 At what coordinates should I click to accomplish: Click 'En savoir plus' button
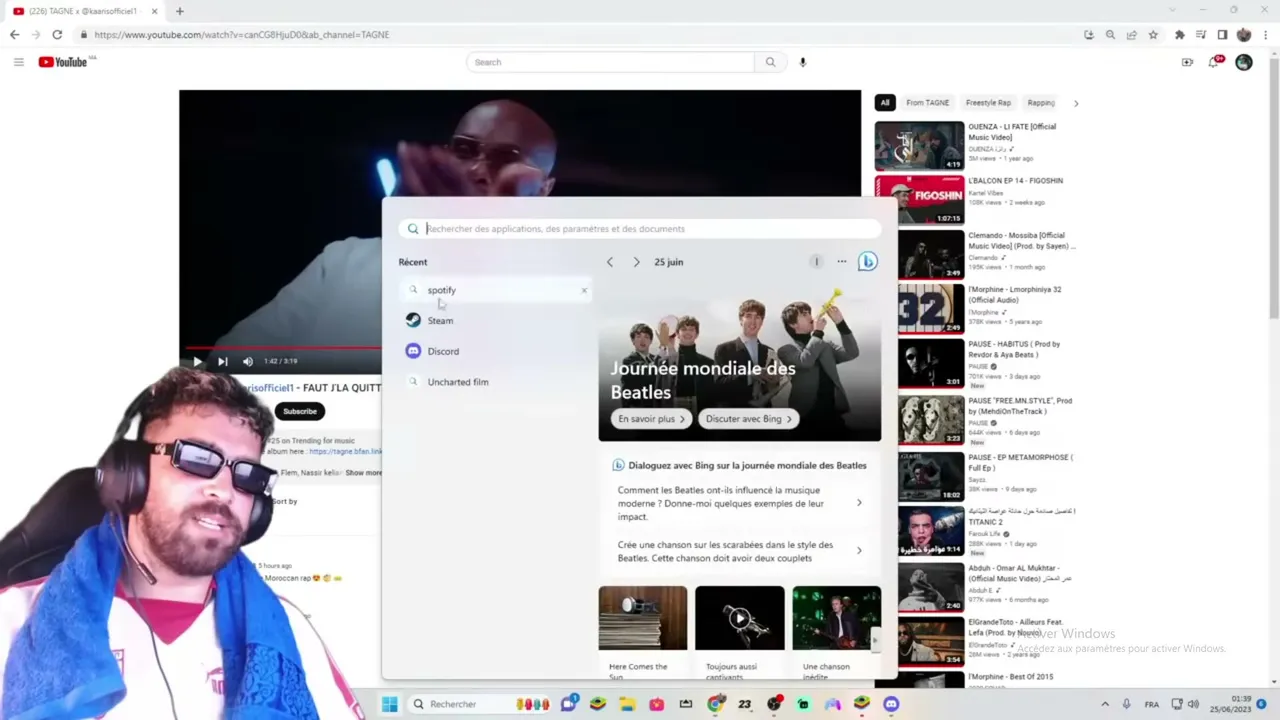click(x=652, y=419)
